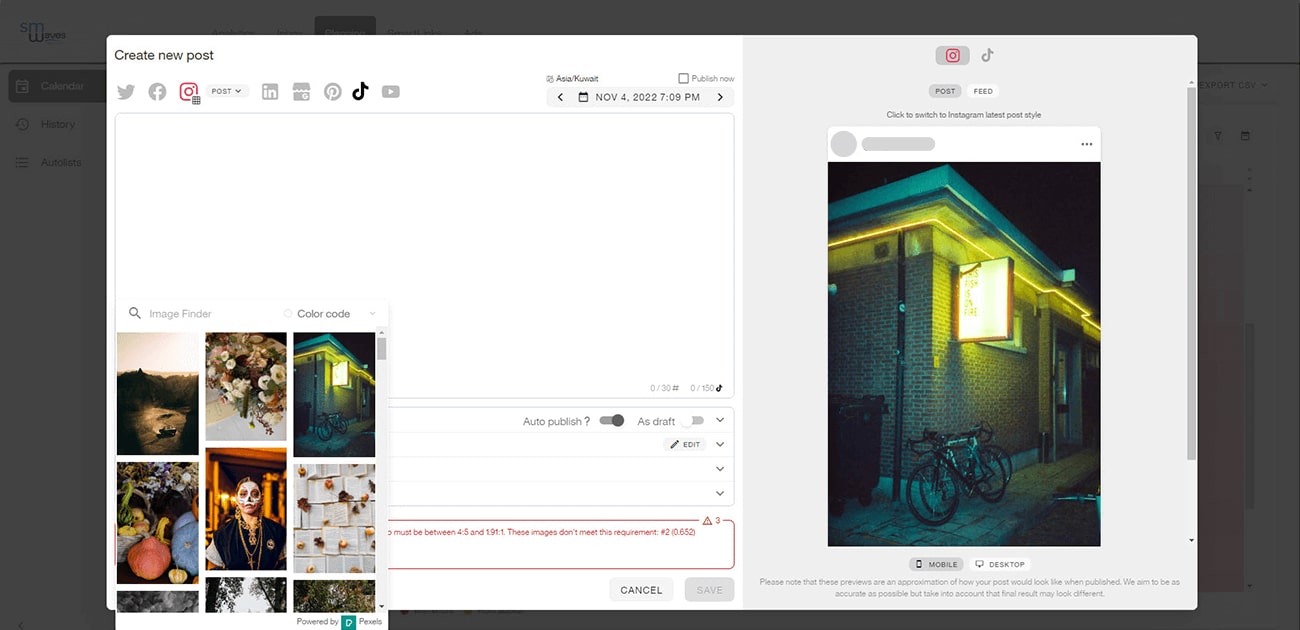Switch preview to DESKTOP view

(x=1001, y=564)
